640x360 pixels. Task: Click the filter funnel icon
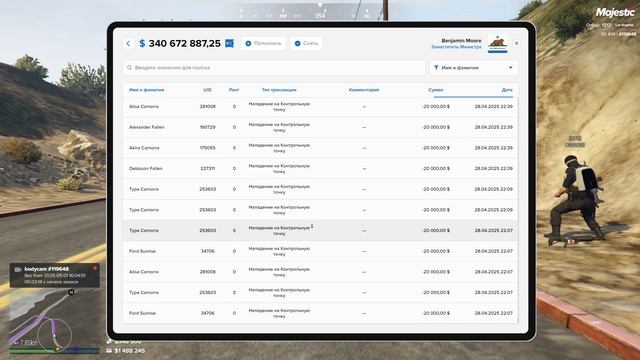click(x=436, y=67)
